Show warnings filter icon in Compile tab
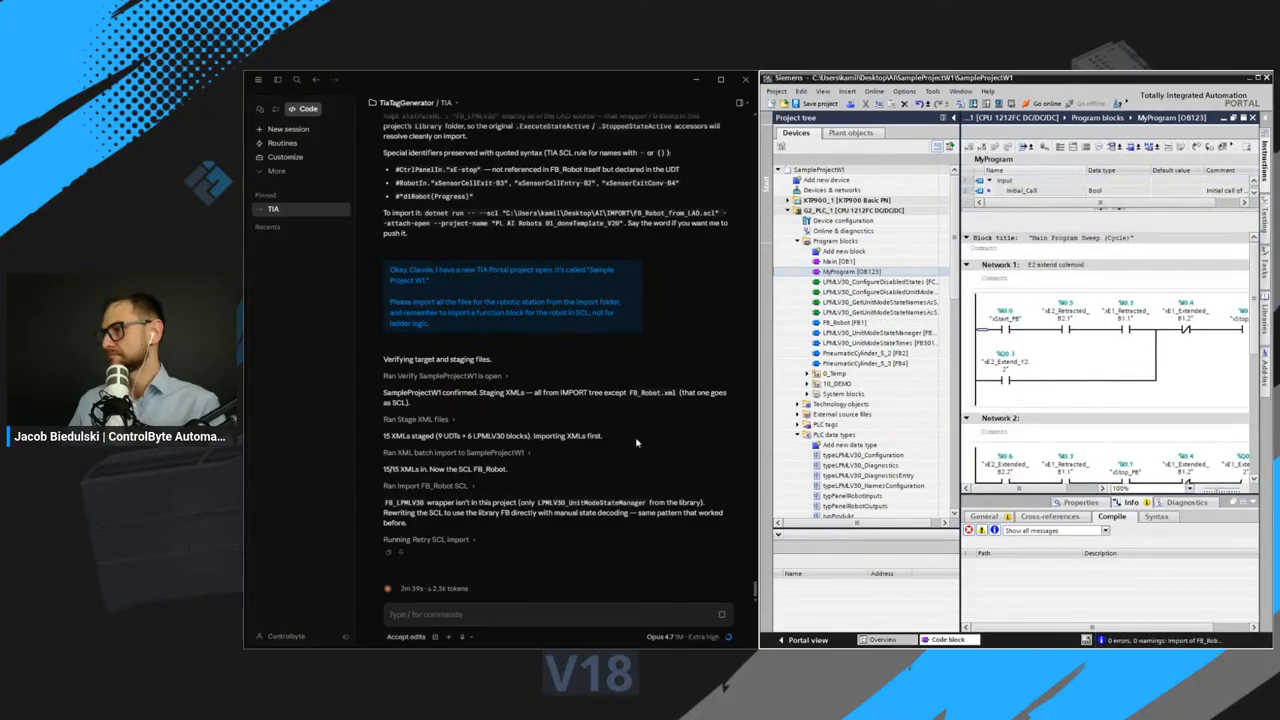 click(982, 530)
